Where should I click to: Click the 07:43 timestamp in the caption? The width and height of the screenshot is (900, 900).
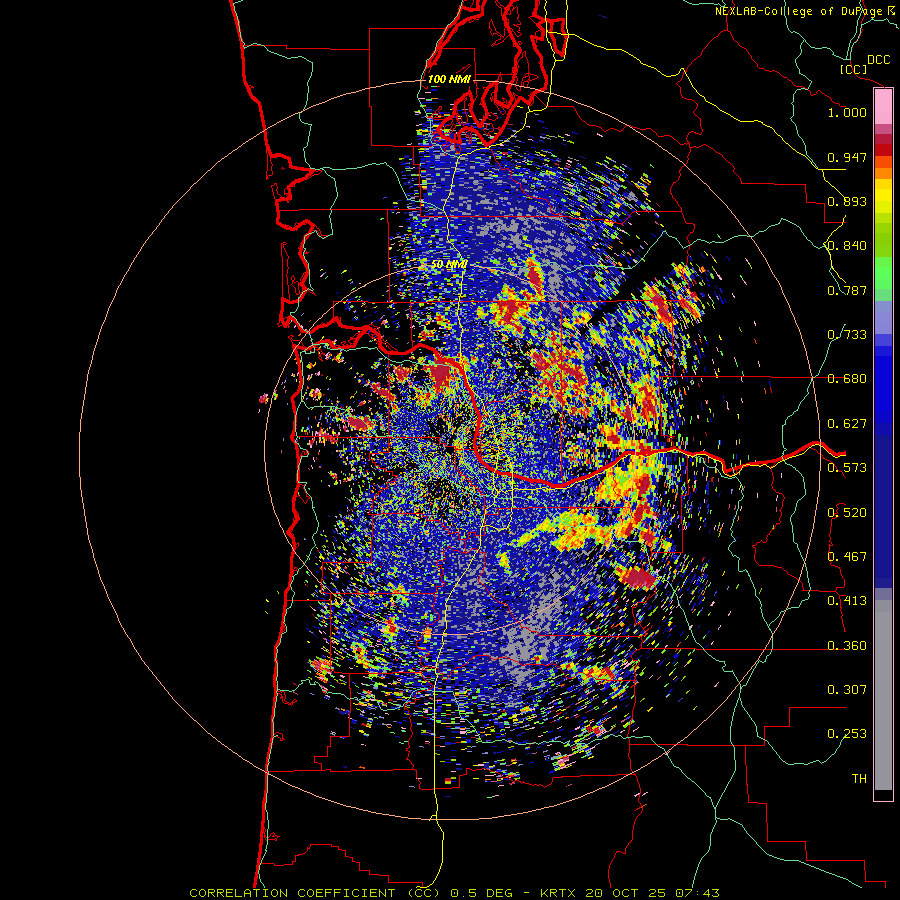coord(697,893)
